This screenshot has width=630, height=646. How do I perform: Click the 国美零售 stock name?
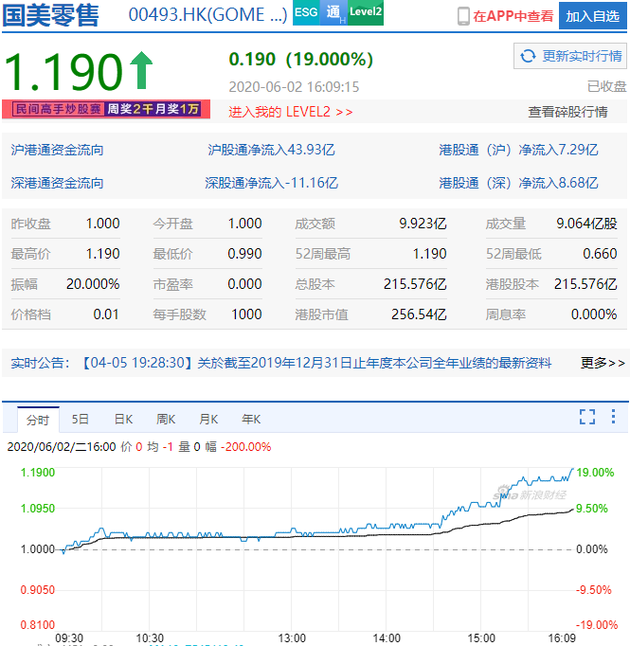51,15
